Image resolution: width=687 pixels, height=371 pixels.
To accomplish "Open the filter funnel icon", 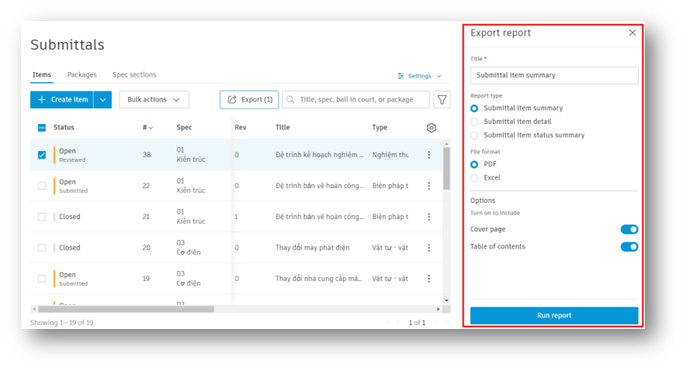I will [442, 100].
